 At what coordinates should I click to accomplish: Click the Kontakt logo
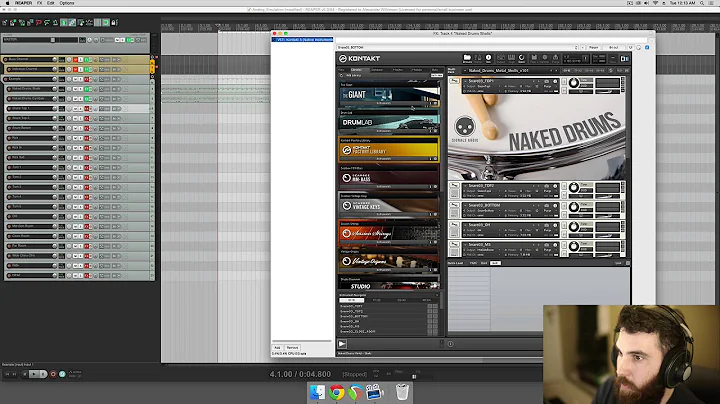click(x=360, y=58)
